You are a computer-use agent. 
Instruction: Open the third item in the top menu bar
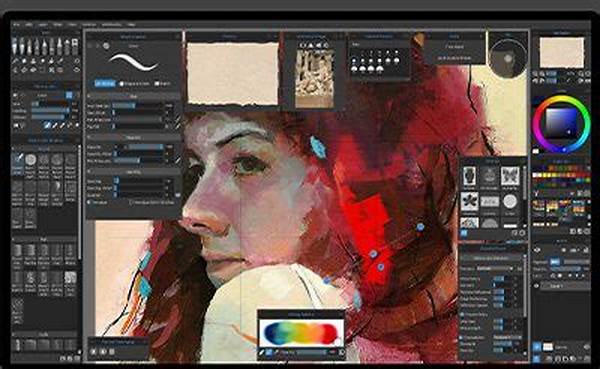click(x=42, y=24)
